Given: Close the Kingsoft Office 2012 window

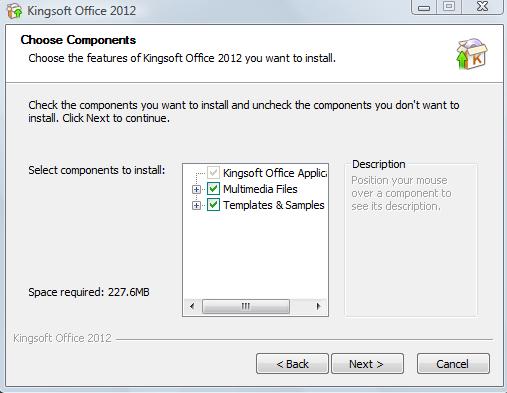Looking at the screenshot, I should (x=482, y=7).
